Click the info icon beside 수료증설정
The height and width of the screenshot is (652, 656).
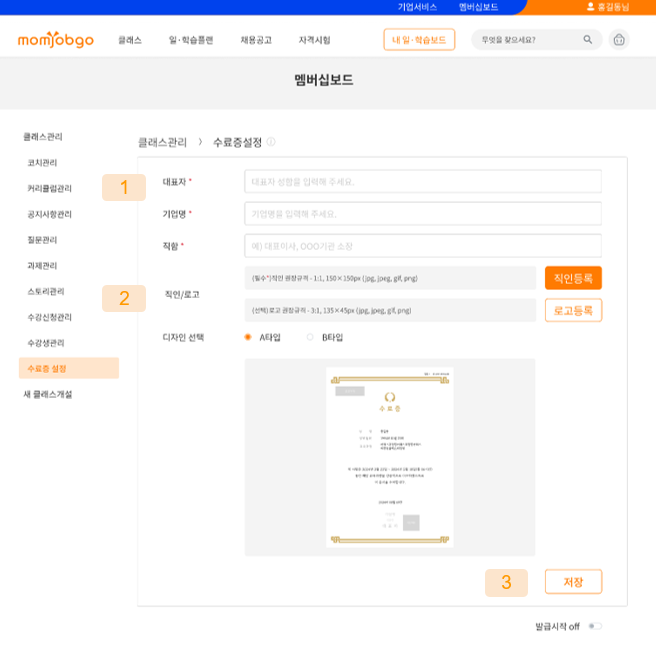271,142
